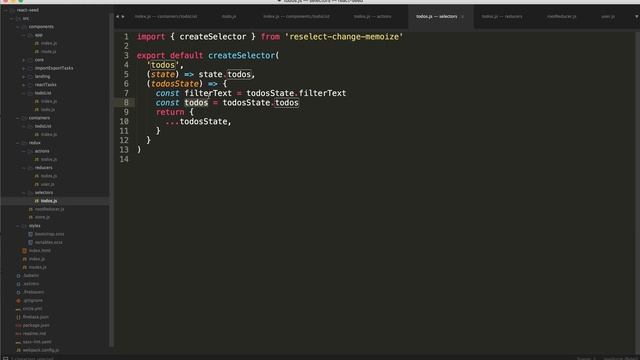Open bootstrap.scss in the styles folder
Image resolution: width=640 pixels, height=360 pixels.
pos(49,234)
